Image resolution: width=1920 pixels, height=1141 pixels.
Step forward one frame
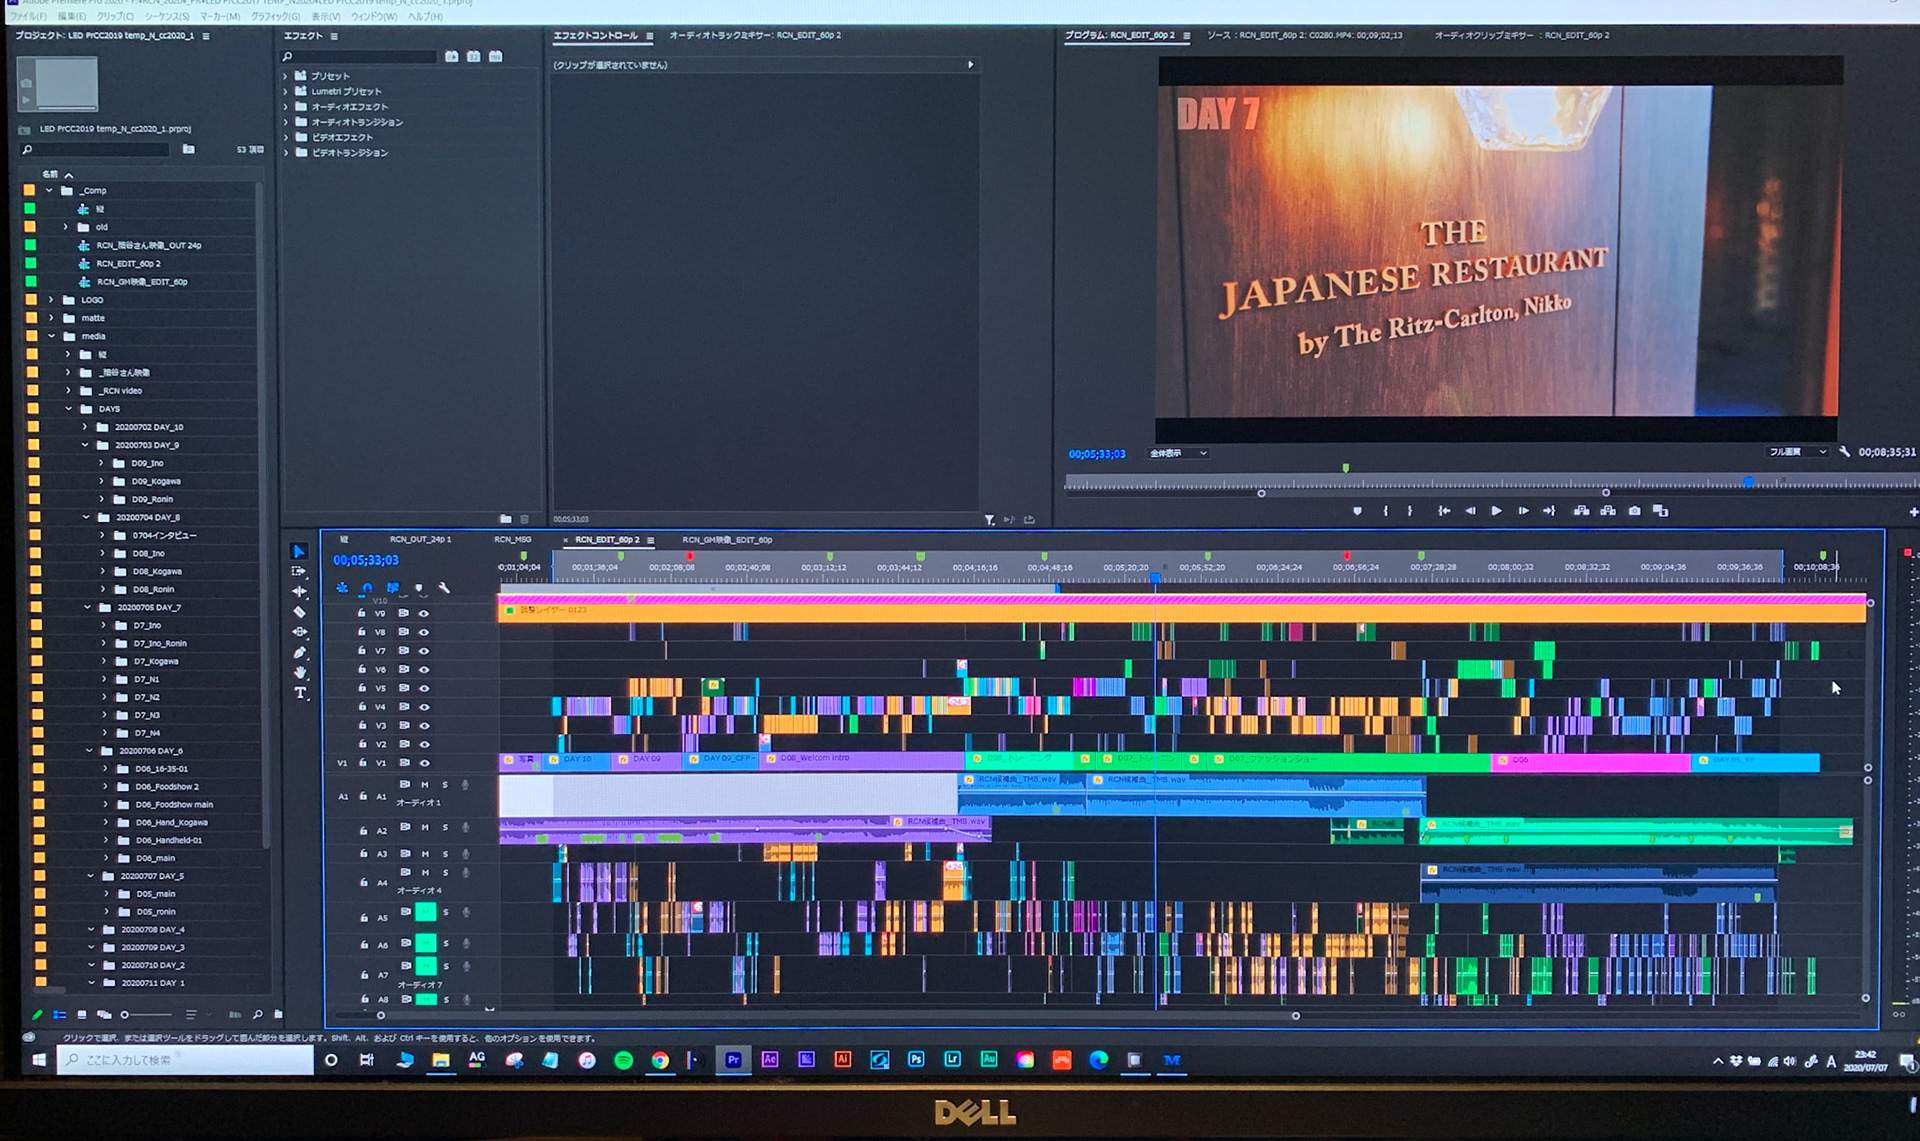(1523, 511)
